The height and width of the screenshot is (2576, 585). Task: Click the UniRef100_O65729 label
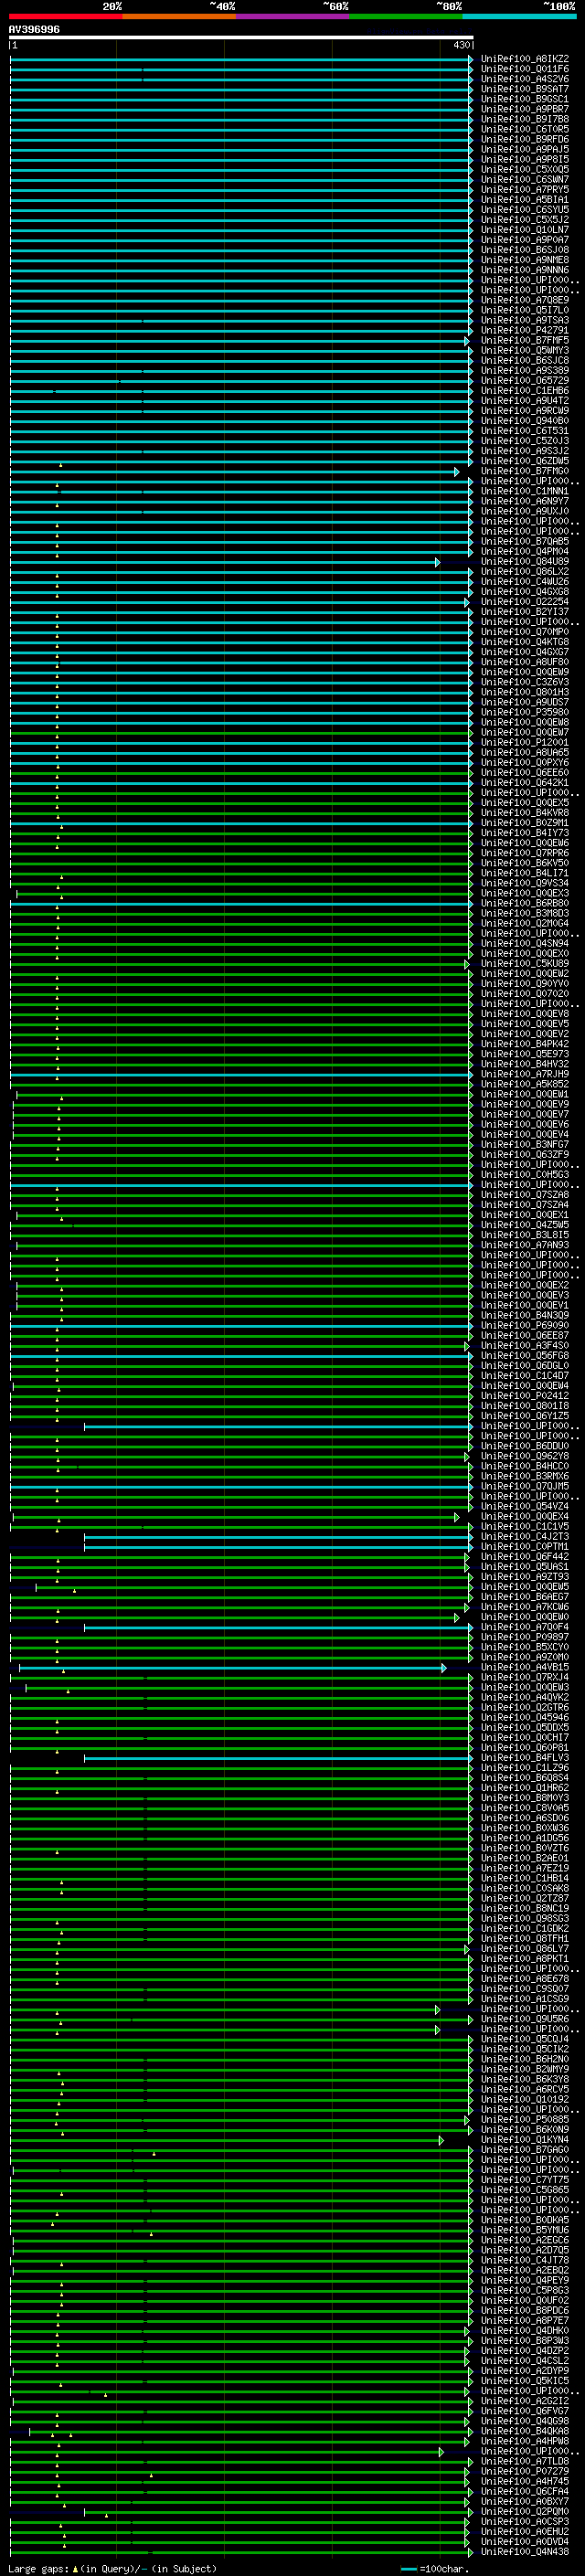(x=525, y=380)
